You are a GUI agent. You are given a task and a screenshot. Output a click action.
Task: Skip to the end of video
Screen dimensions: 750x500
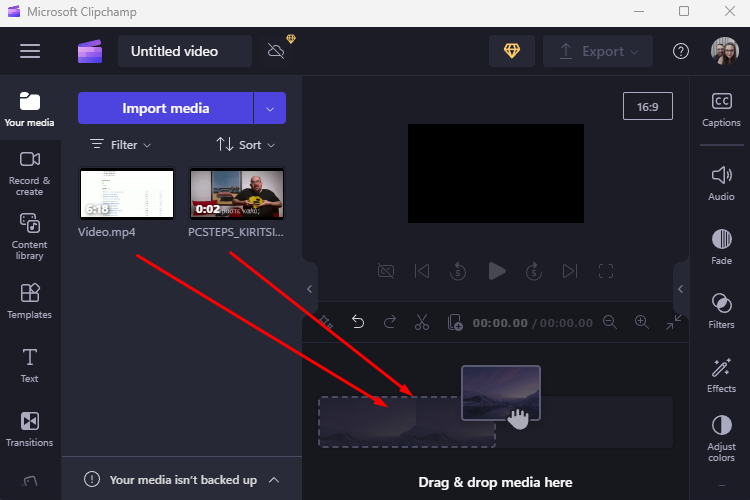pyautogui.click(x=570, y=271)
